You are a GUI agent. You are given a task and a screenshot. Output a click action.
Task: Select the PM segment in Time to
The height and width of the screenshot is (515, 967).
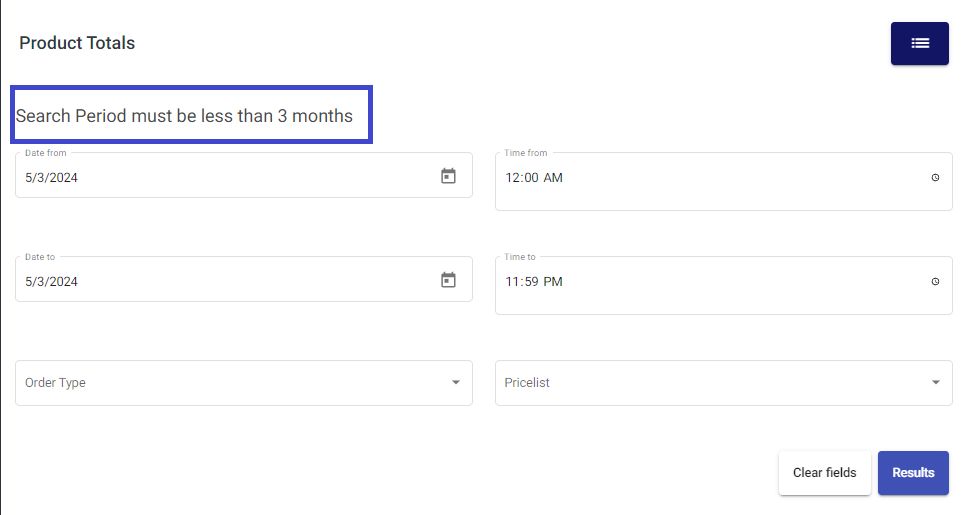tap(553, 282)
